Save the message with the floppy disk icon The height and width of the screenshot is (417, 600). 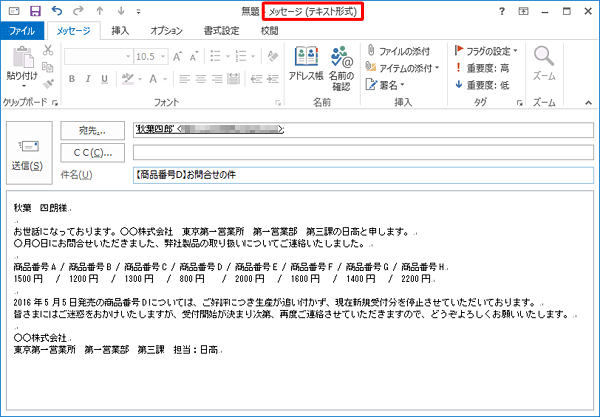point(35,11)
